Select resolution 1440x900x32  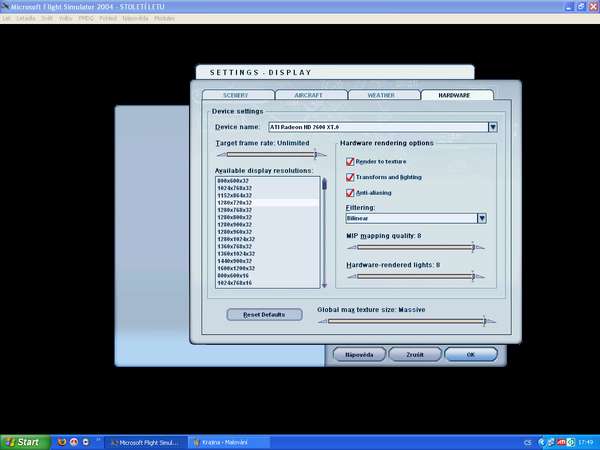coord(267,261)
